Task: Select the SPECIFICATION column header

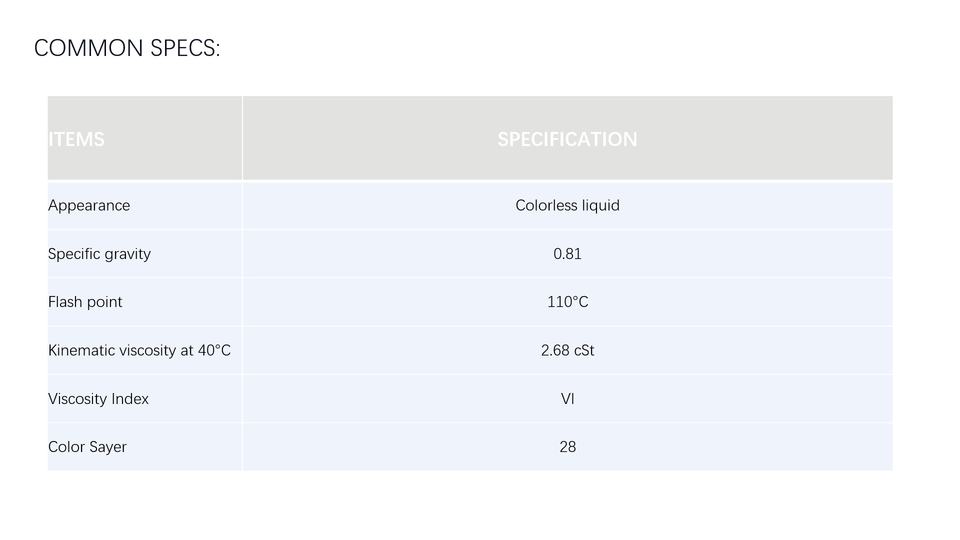Action: pyautogui.click(x=567, y=140)
